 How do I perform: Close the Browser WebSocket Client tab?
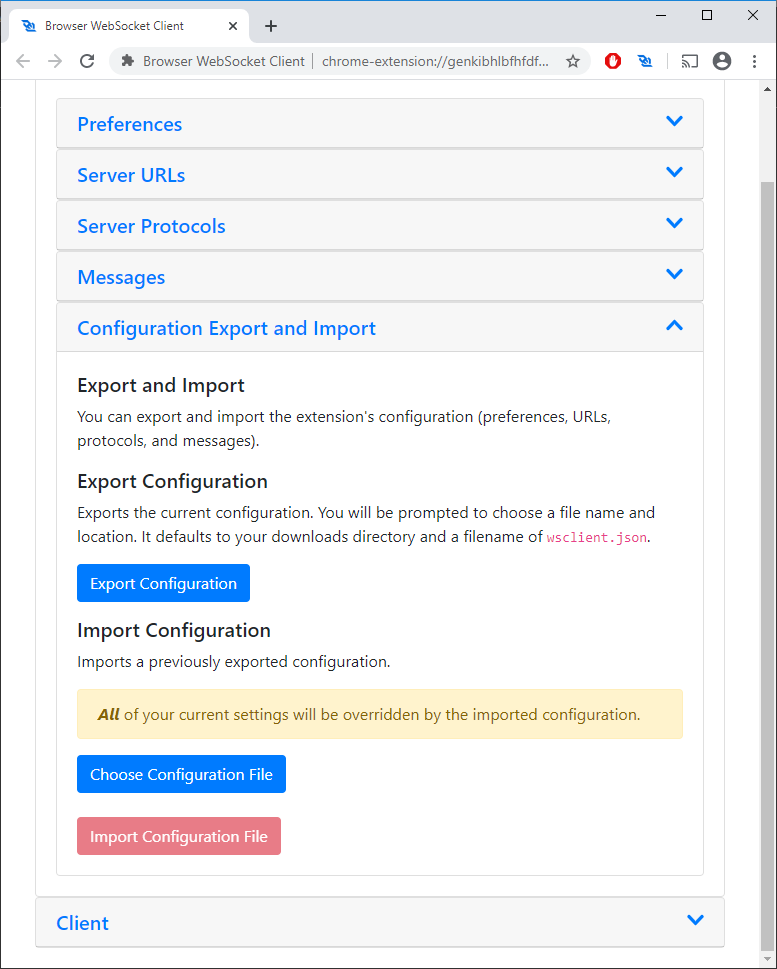click(x=232, y=26)
